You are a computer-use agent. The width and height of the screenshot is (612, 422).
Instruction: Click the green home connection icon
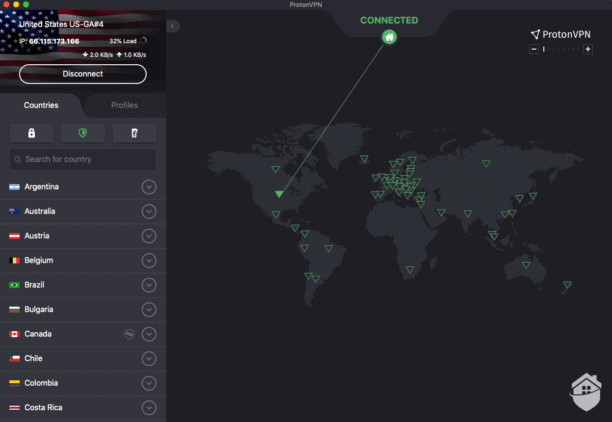[389, 37]
